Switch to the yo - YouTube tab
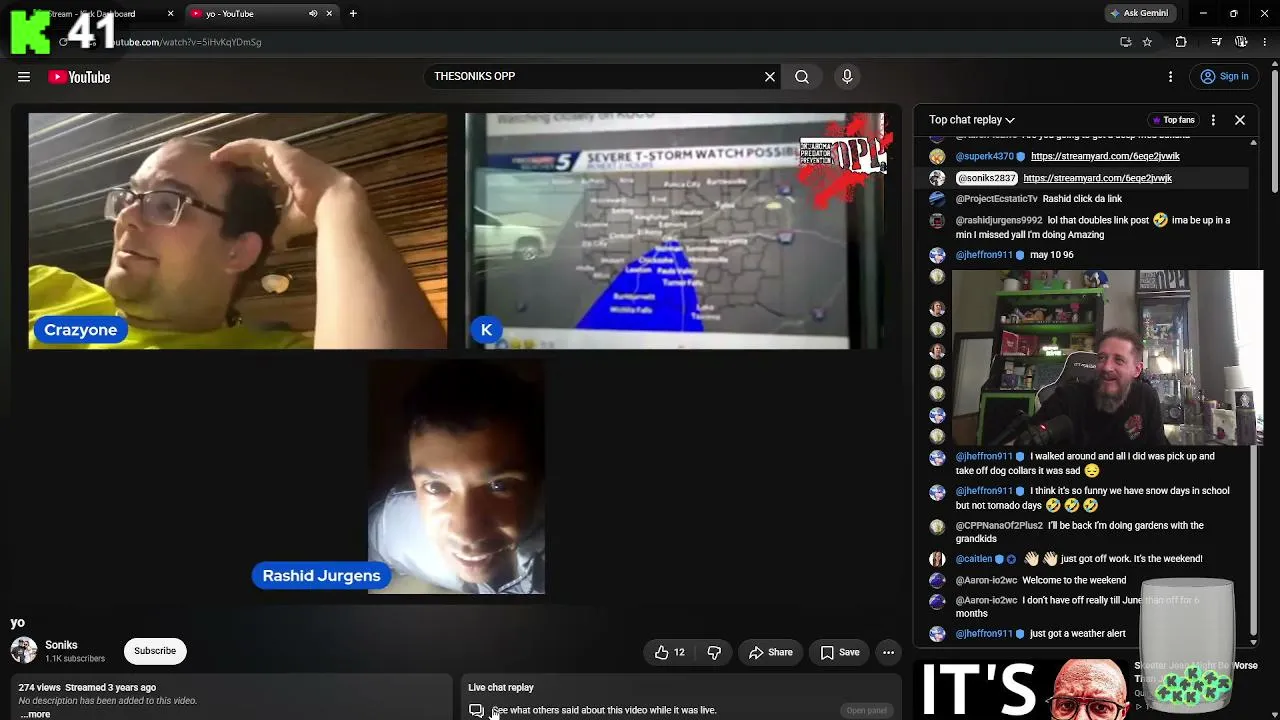This screenshot has width=1280, height=720. 262,14
